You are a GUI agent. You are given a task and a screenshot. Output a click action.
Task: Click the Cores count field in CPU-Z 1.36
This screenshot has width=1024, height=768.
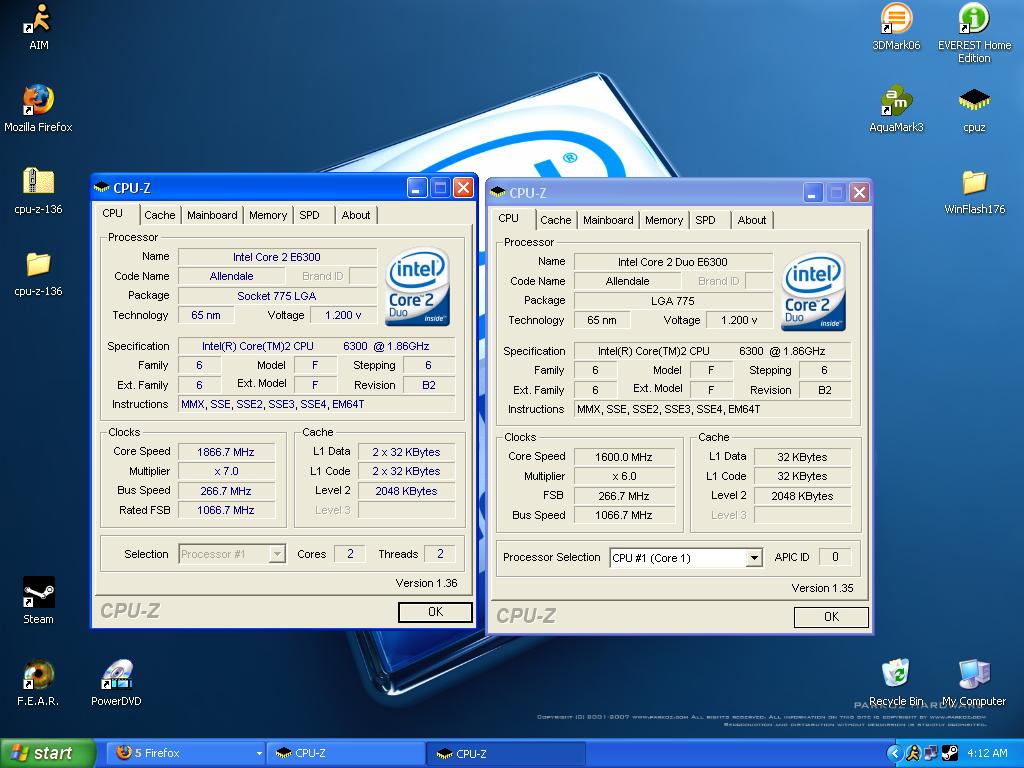(x=349, y=554)
